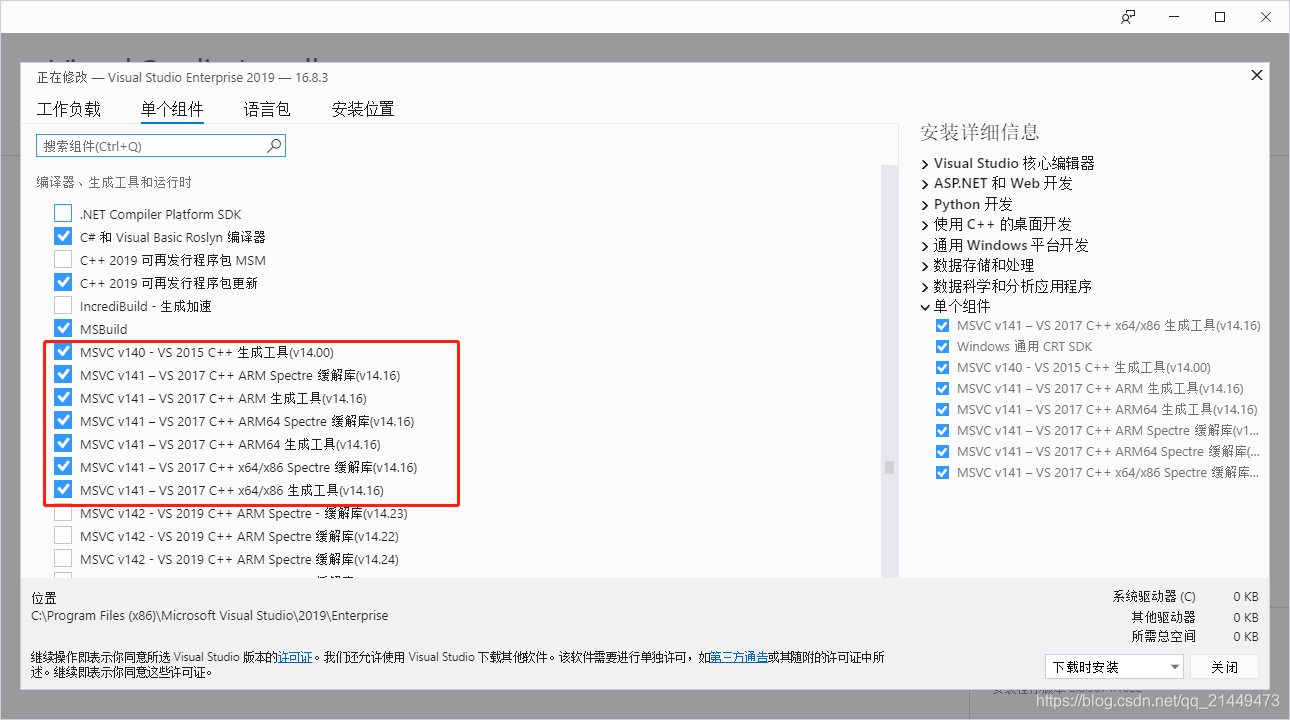Expand Python 开发 in install details
1290x720 pixels.
(x=925, y=204)
